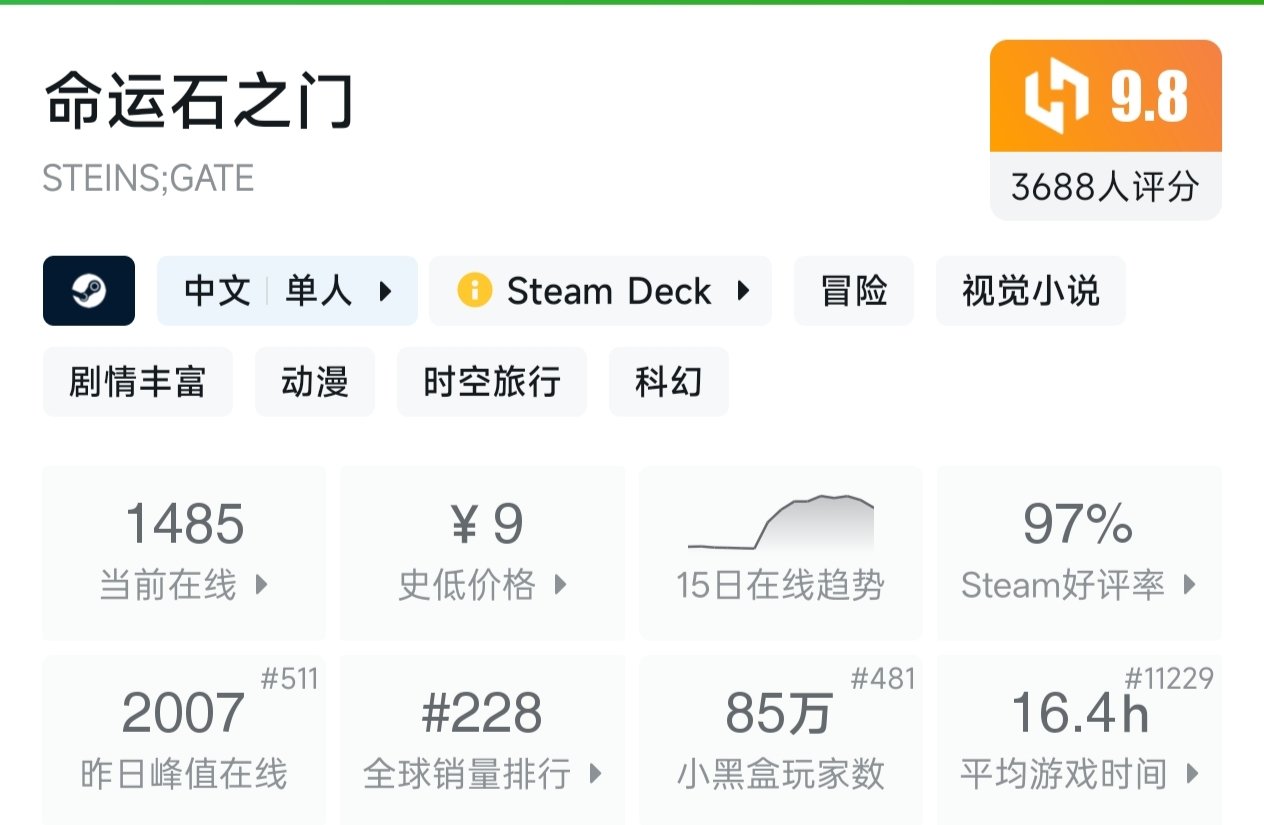Select the 视觉小说 genre tag
Viewport: 1264px width, 825px height.
[1030, 291]
